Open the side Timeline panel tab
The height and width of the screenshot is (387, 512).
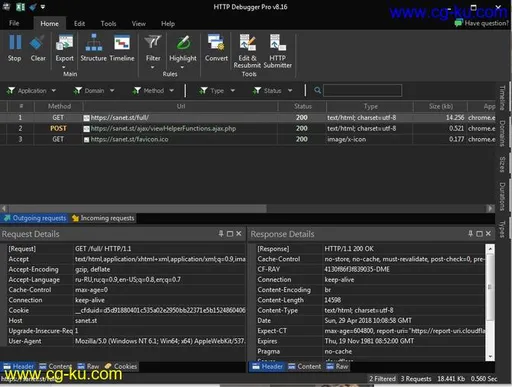click(x=502, y=97)
